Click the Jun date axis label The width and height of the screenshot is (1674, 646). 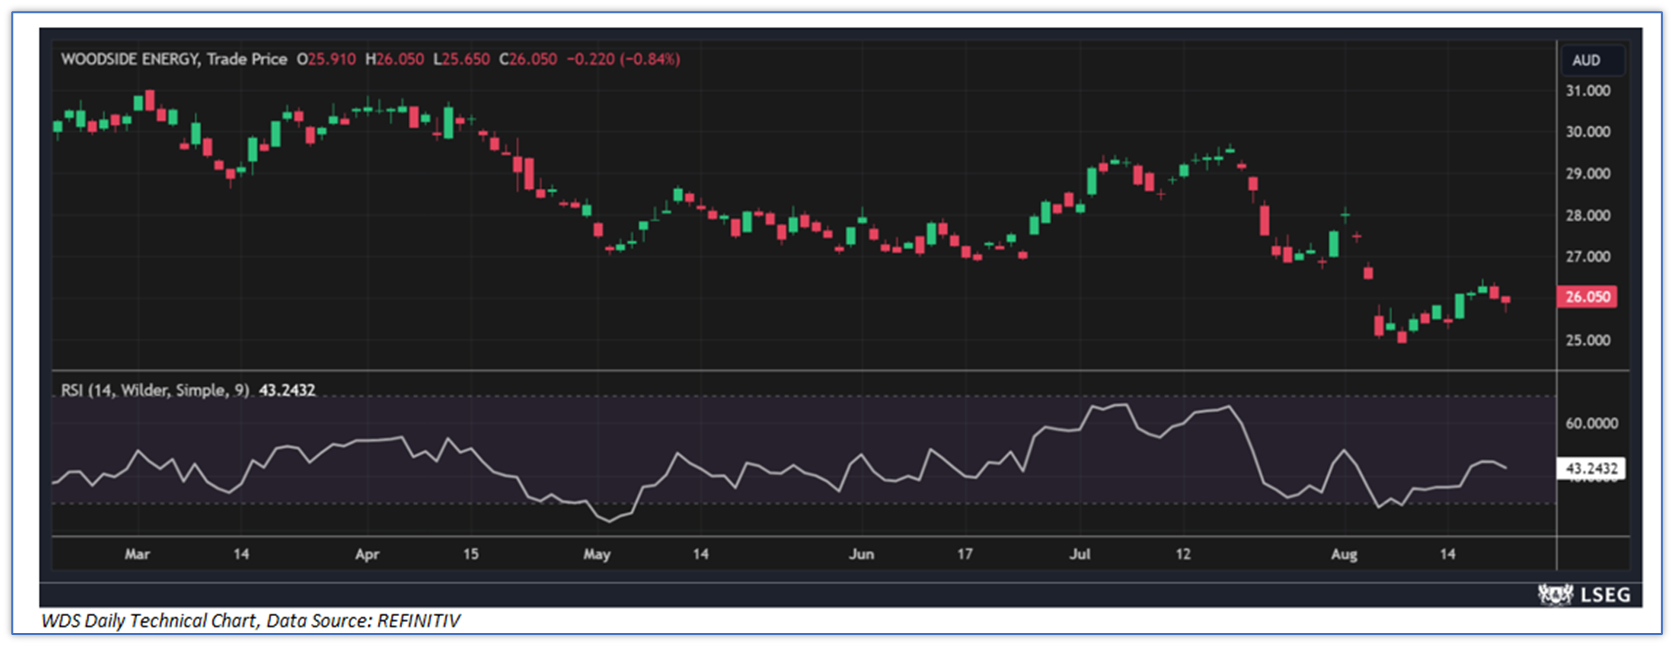coord(861,554)
